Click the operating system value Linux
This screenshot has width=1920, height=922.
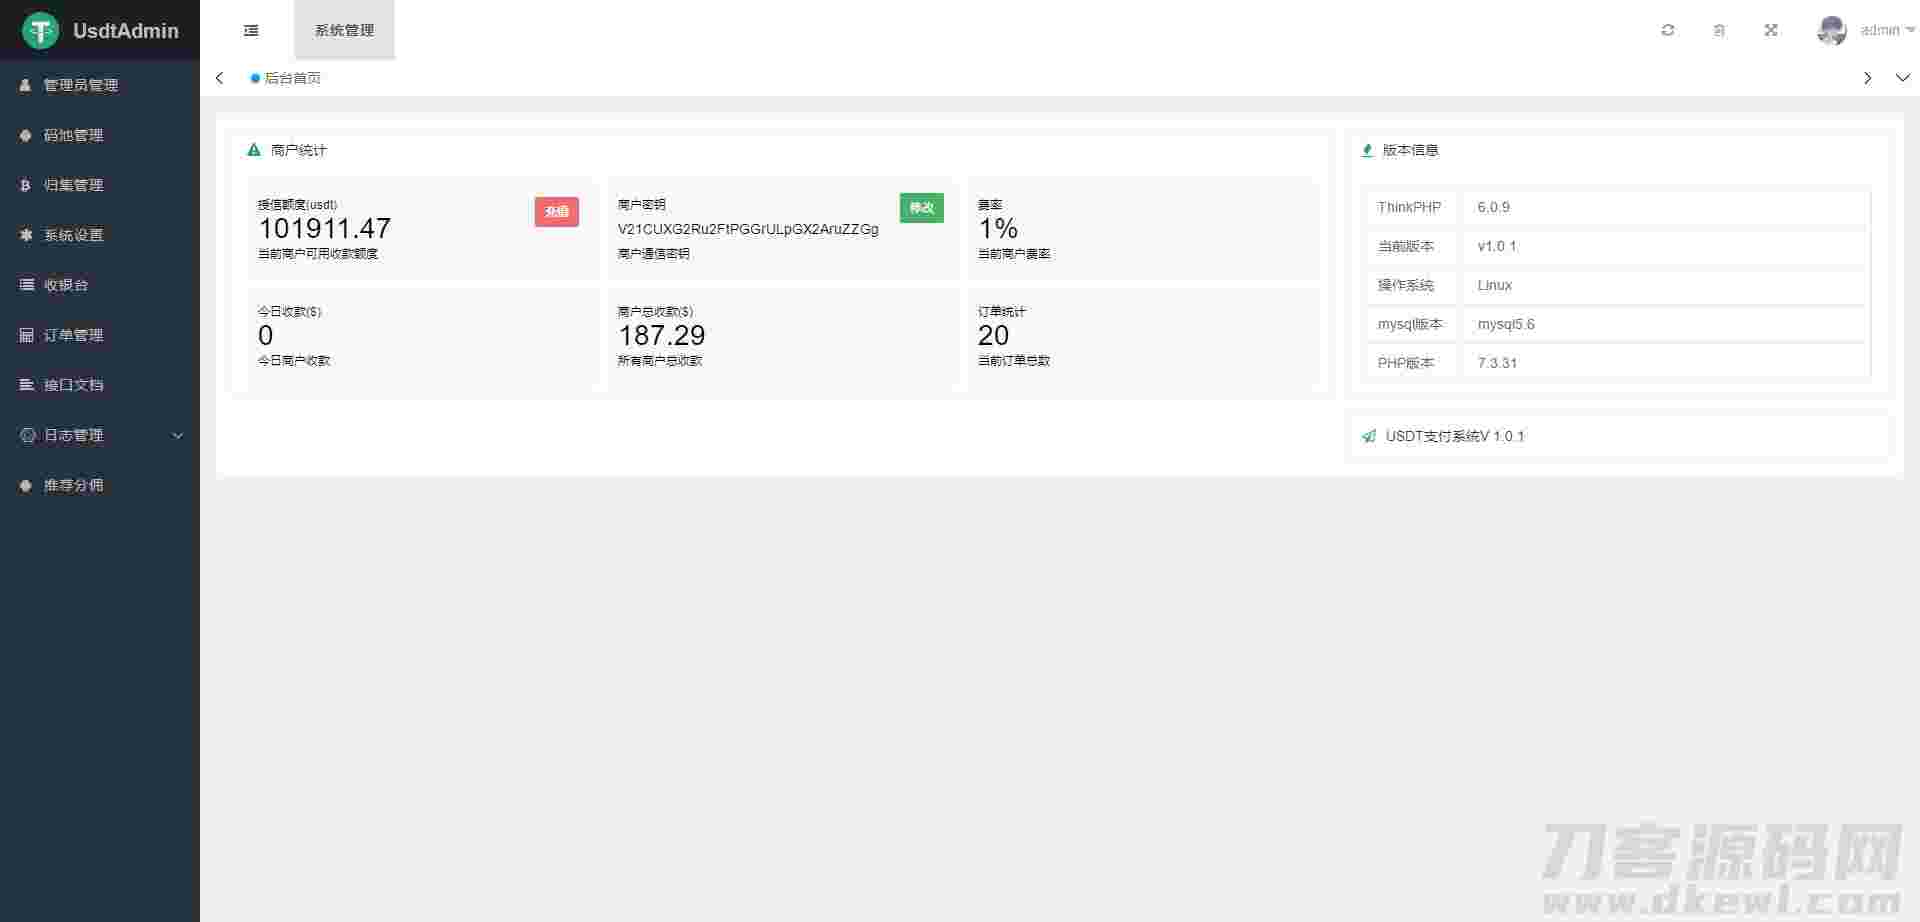coord(1495,285)
